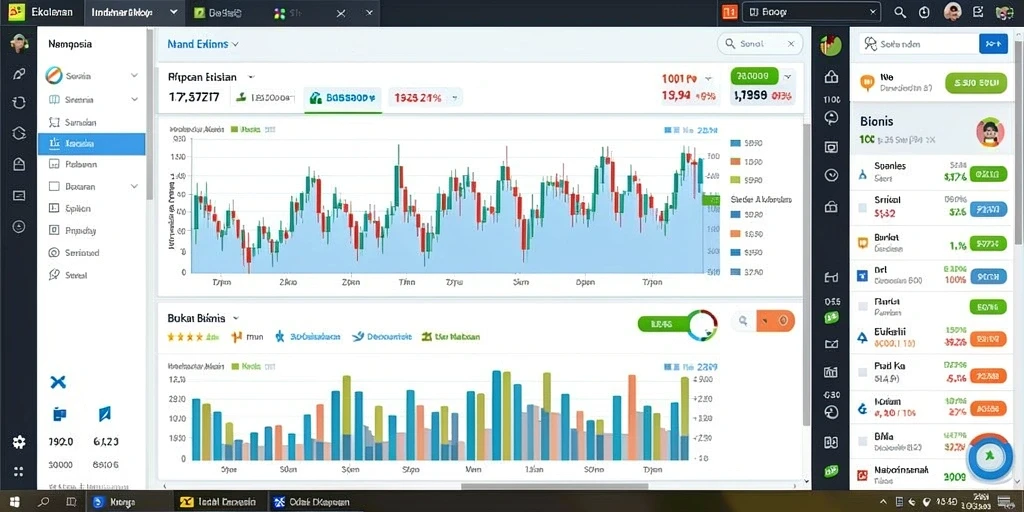Open the Nand Exlions dropdown
The width and height of the screenshot is (1024, 512).
[203, 44]
